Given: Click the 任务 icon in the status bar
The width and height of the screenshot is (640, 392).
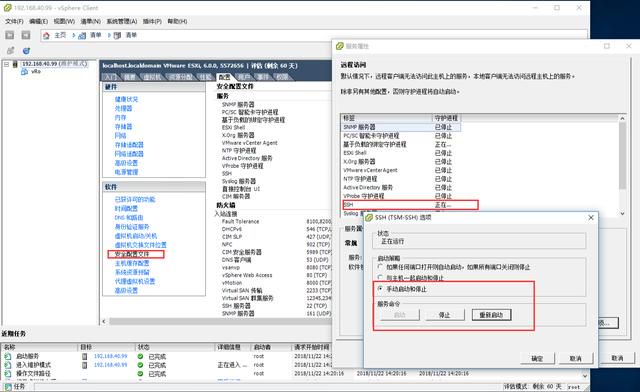Looking at the screenshot, I should pos(7,386).
